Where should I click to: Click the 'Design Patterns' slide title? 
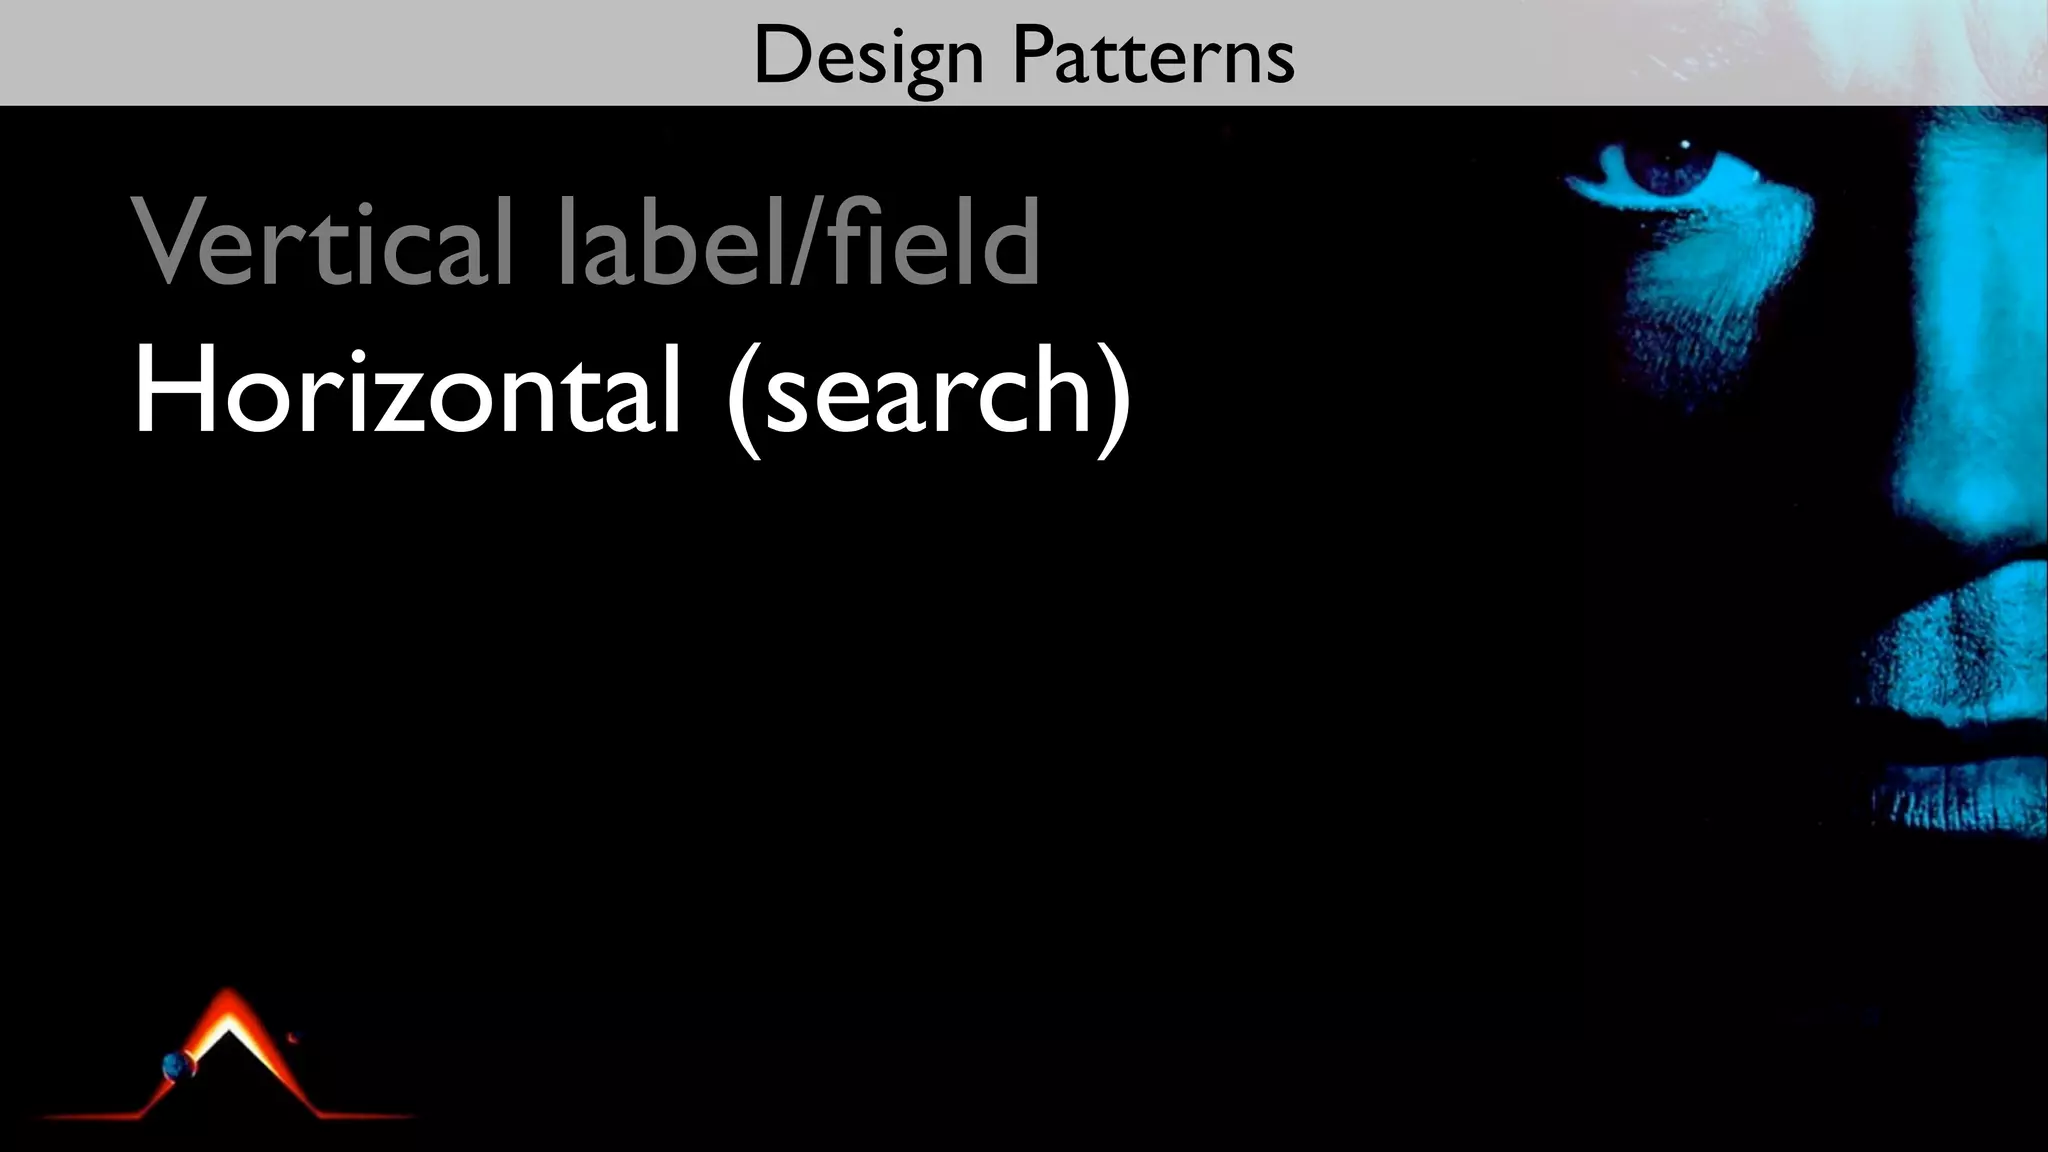[1023, 56]
